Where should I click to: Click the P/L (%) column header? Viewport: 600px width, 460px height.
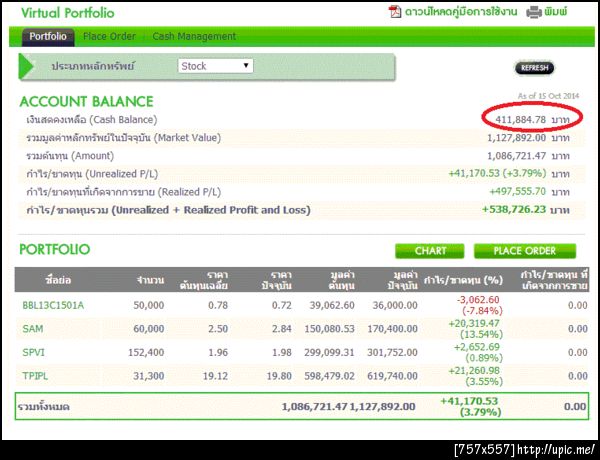click(x=463, y=280)
